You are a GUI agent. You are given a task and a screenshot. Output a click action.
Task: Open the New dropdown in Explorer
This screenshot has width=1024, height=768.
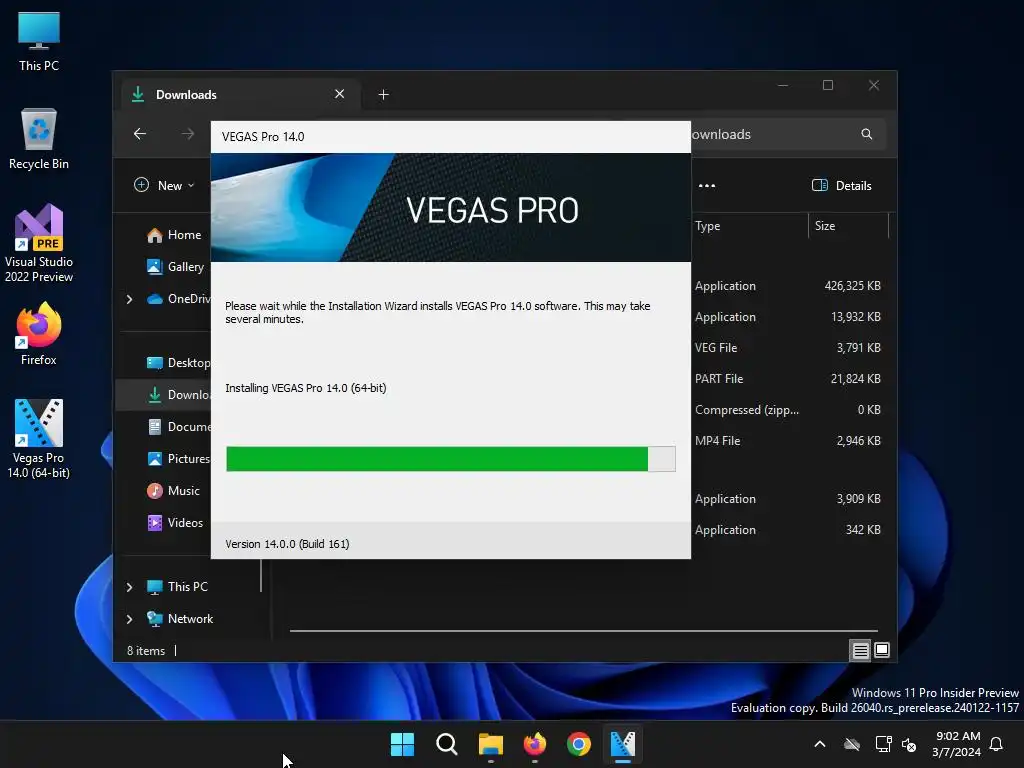[x=164, y=185]
